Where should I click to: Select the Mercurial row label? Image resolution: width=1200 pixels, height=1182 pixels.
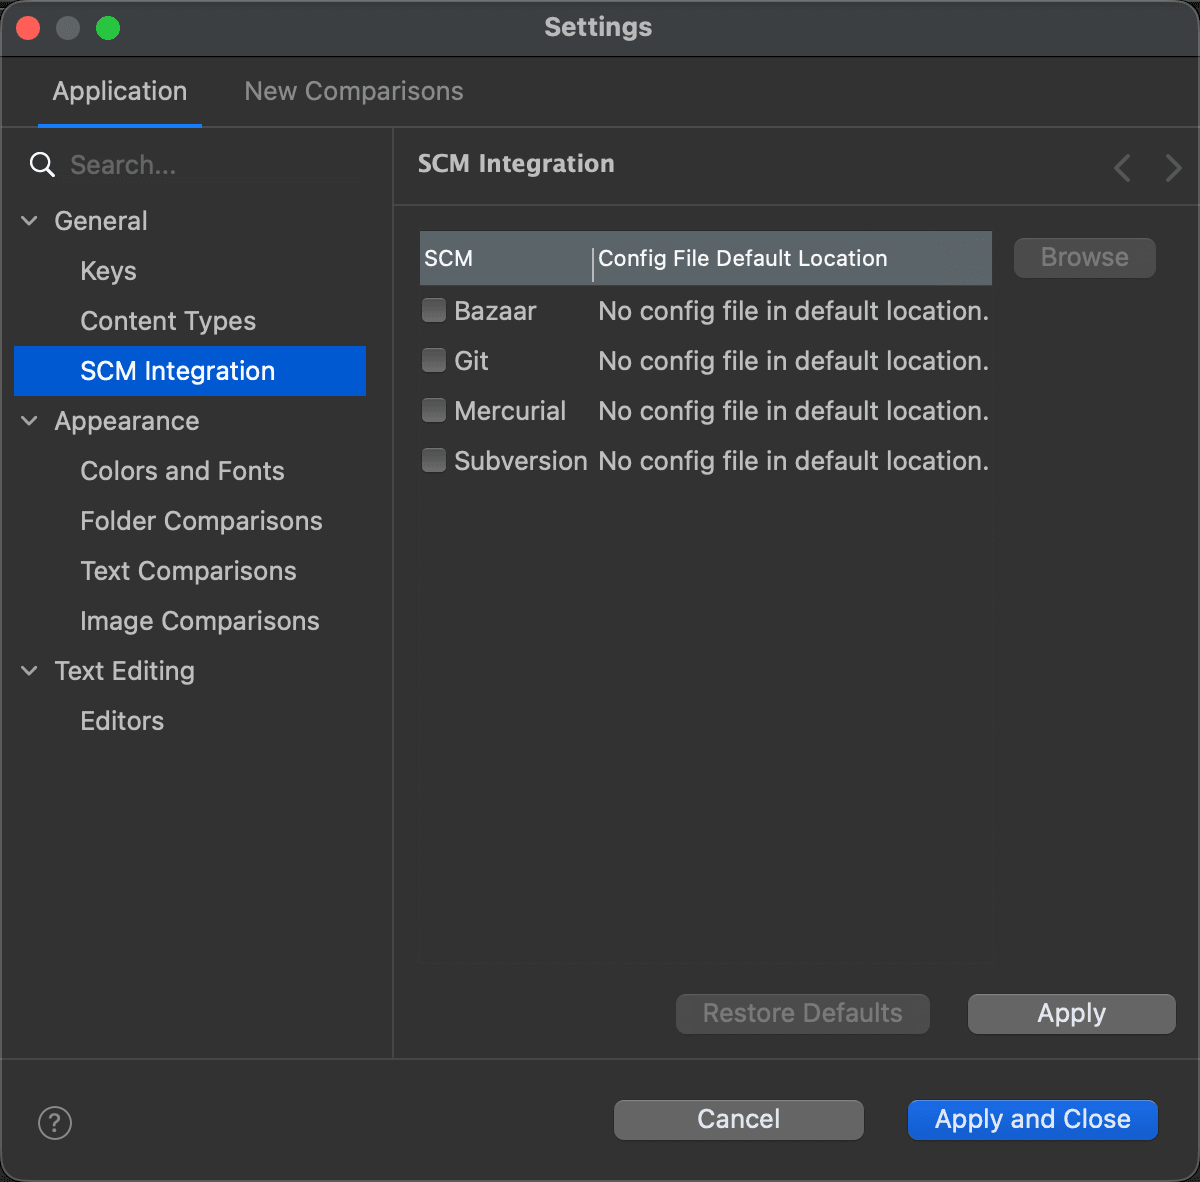[x=510, y=411]
